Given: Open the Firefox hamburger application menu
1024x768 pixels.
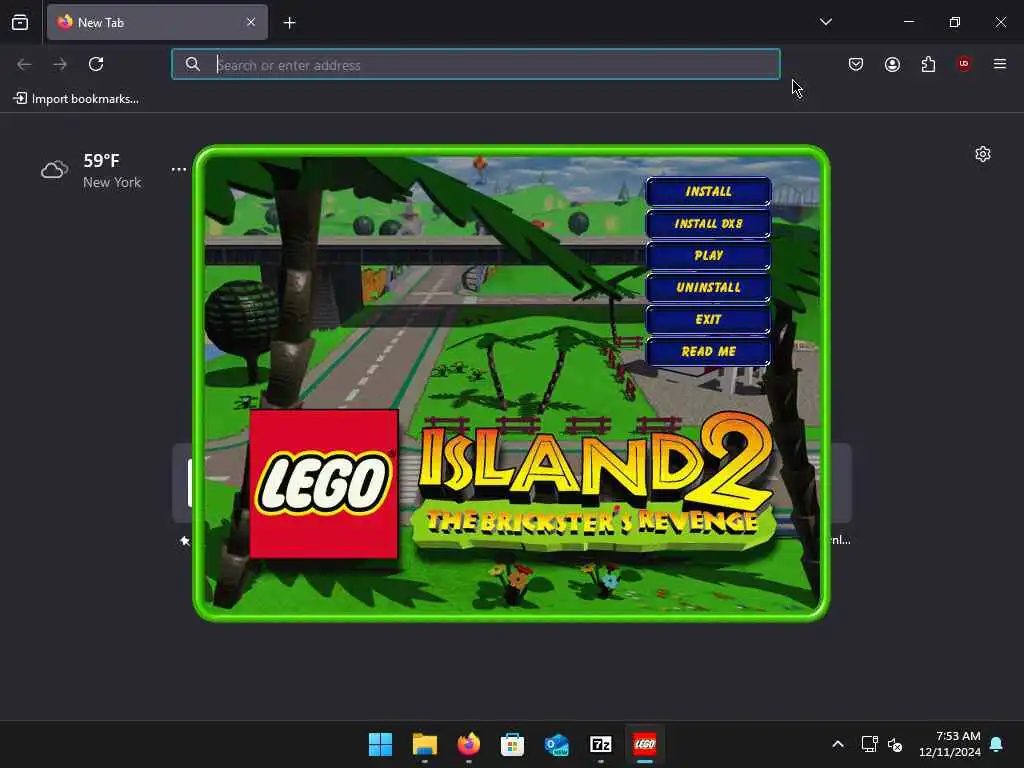Looking at the screenshot, I should tap(1000, 64).
